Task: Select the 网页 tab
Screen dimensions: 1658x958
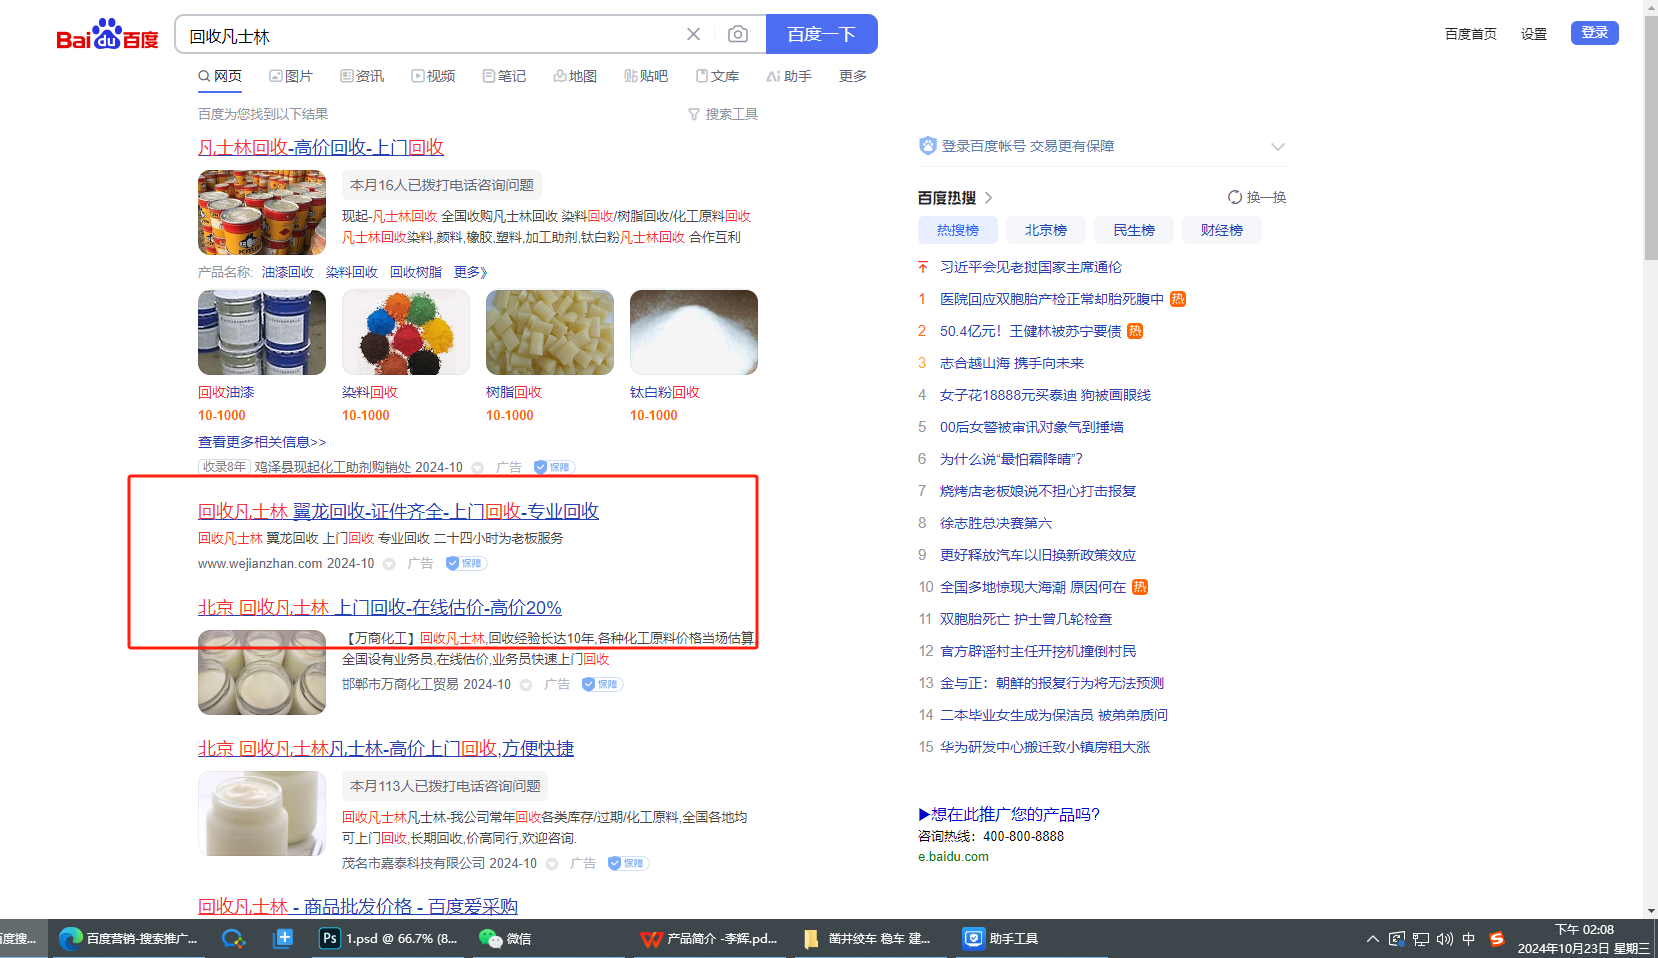Action: (220, 76)
